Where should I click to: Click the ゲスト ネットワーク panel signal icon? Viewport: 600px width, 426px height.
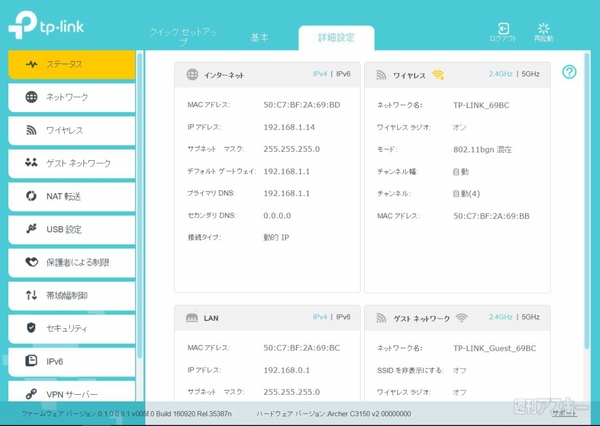point(381,318)
